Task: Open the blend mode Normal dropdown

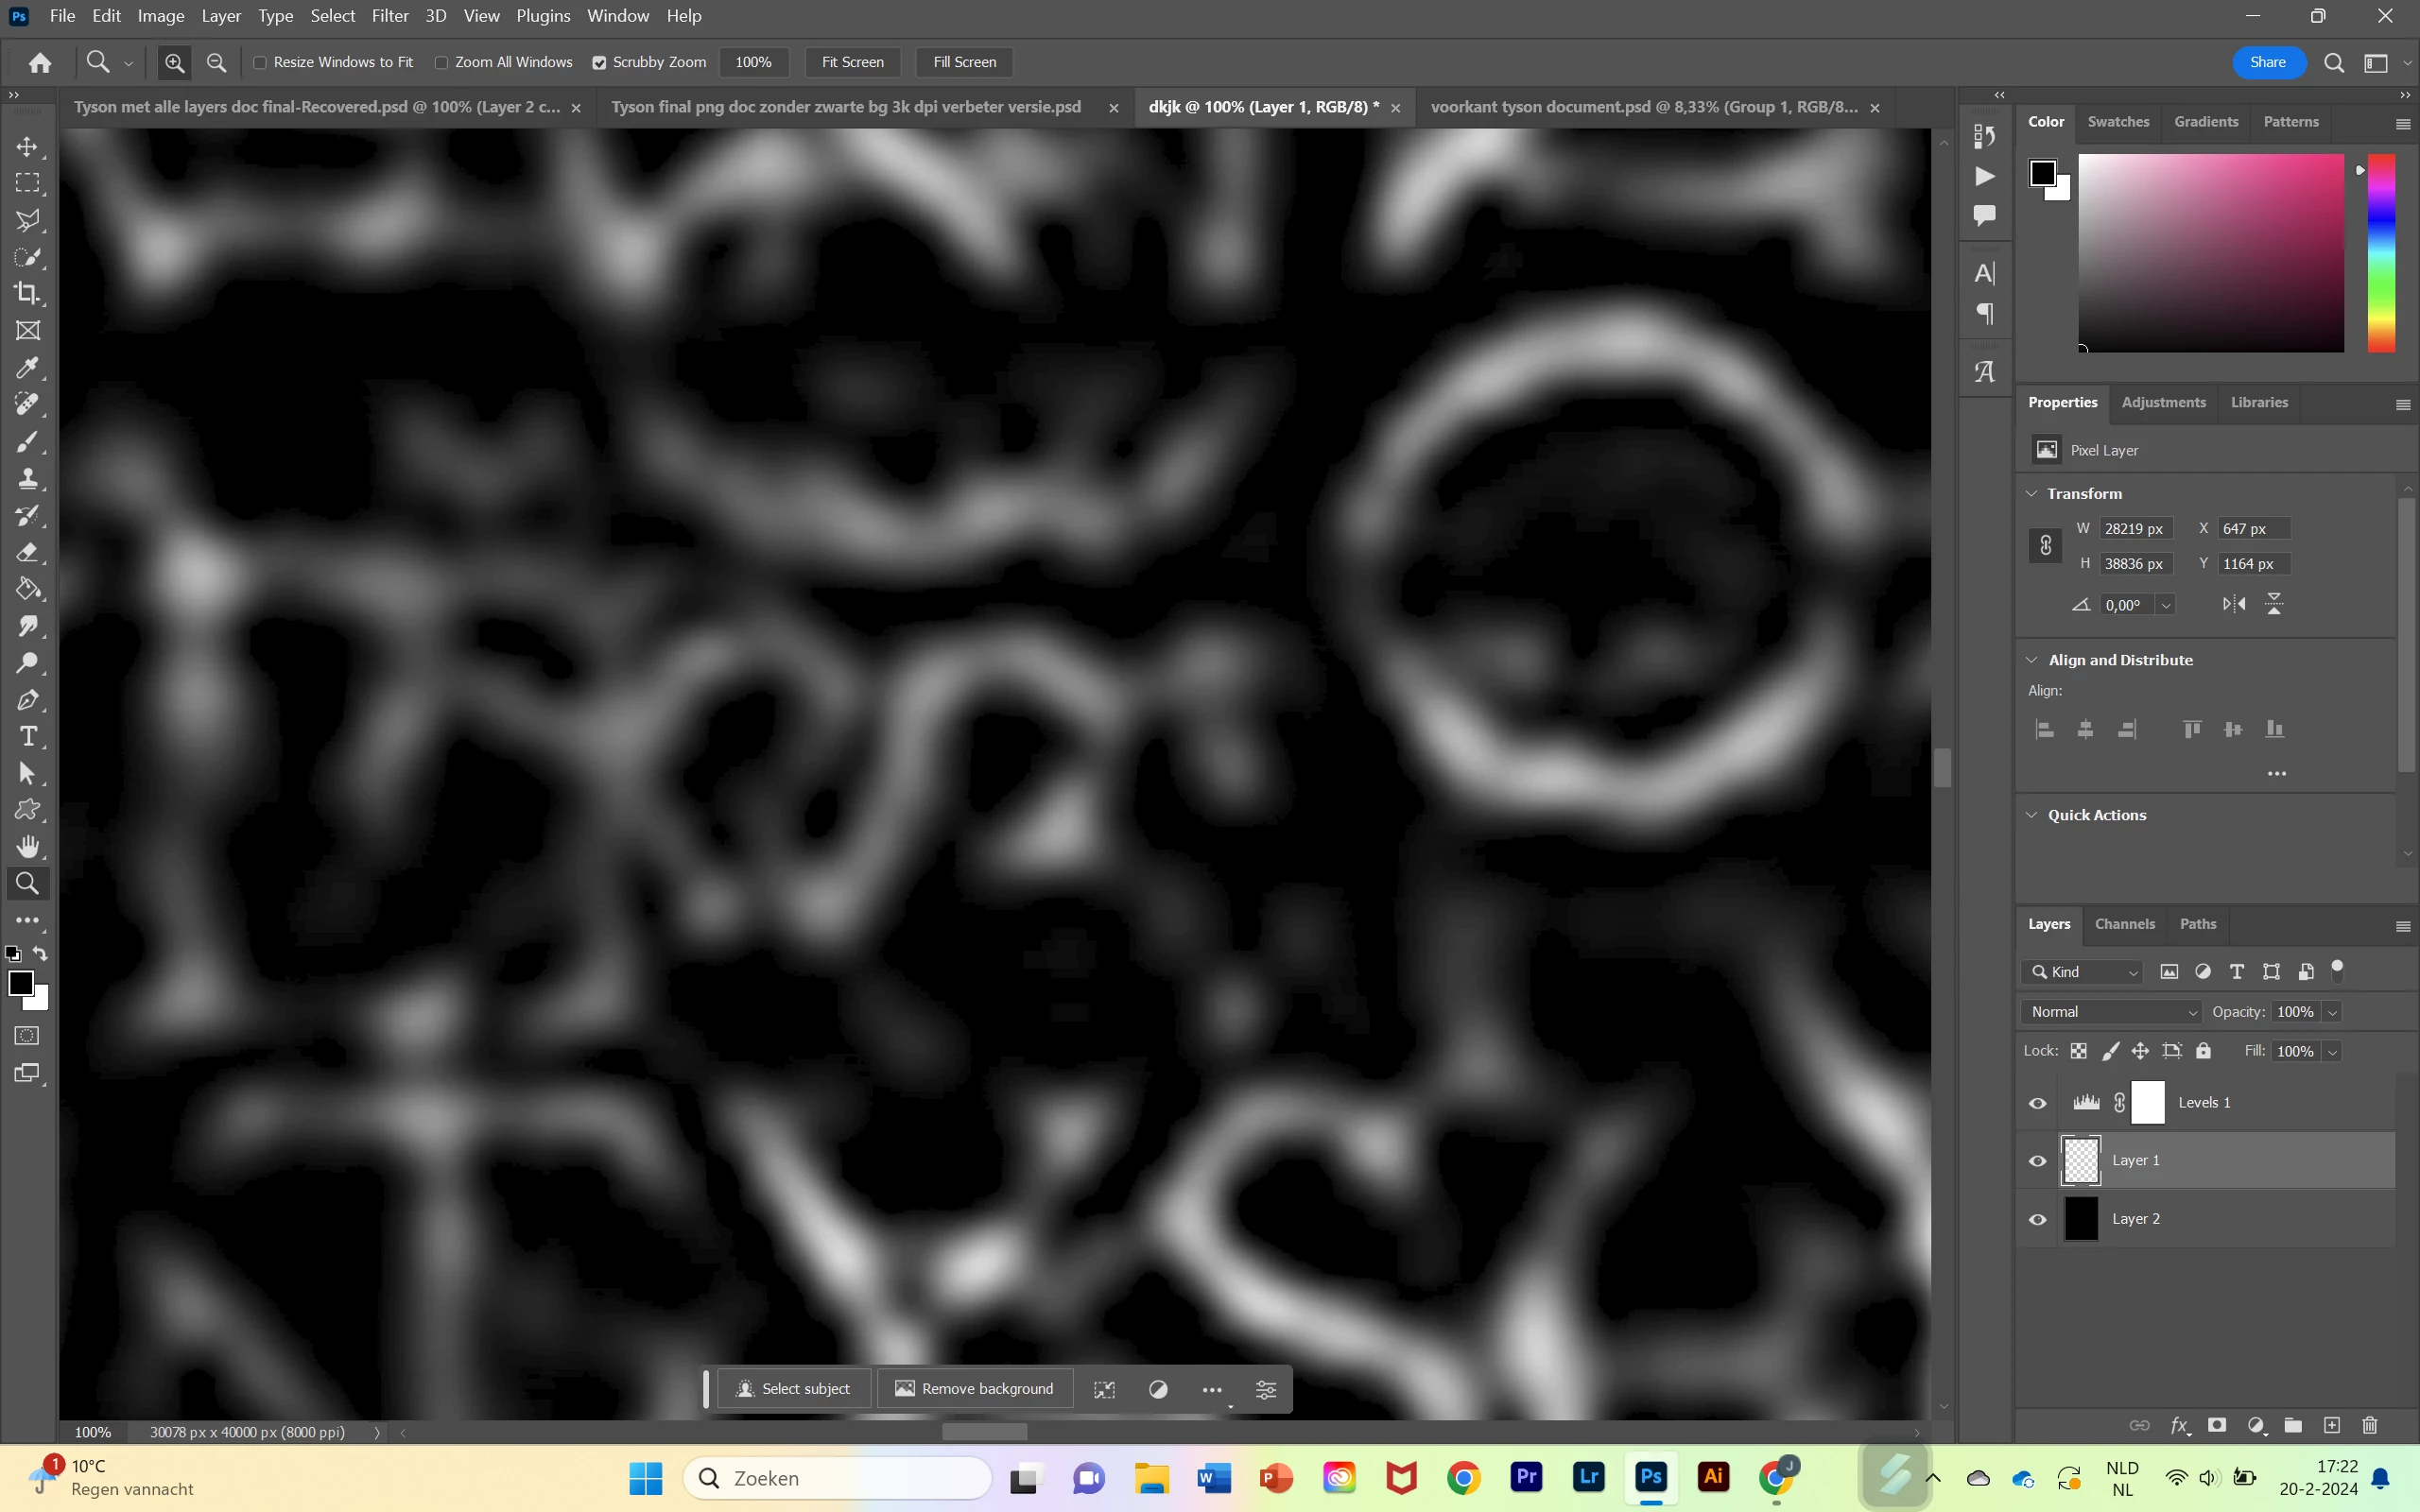Action: [x=2112, y=1012]
